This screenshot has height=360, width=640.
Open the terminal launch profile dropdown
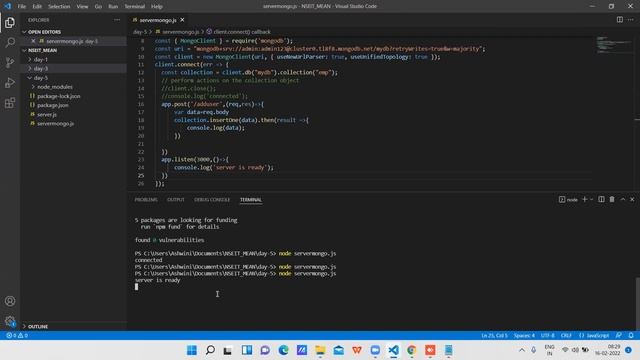point(591,199)
